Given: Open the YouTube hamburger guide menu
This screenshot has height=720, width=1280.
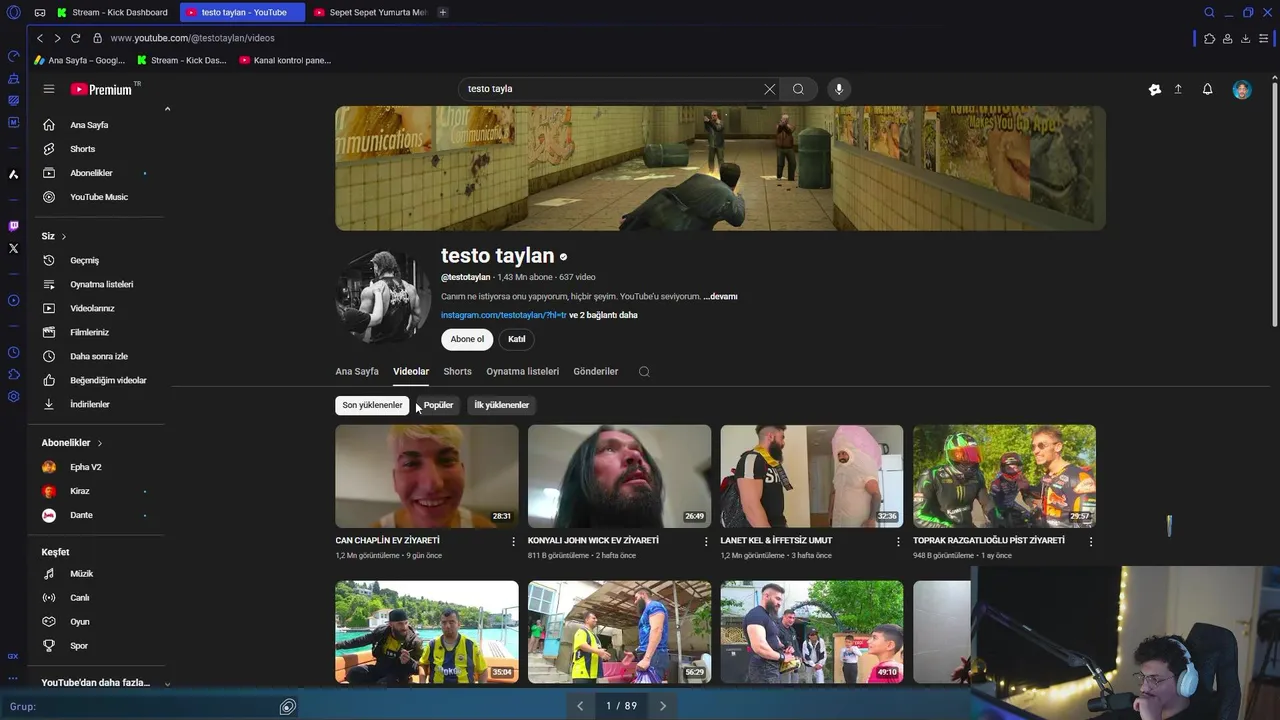Looking at the screenshot, I should coord(48,89).
